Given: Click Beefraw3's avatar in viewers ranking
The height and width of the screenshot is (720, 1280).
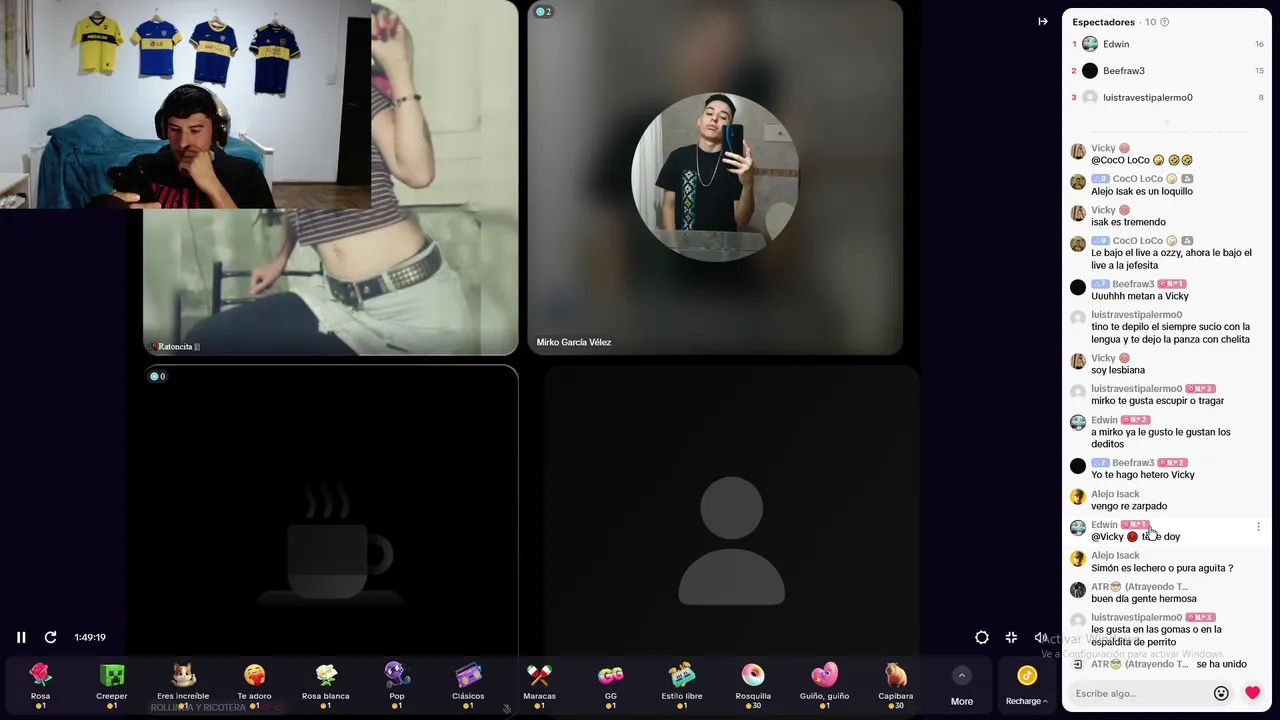Looking at the screenshot, I should (x=1090, y=71).
